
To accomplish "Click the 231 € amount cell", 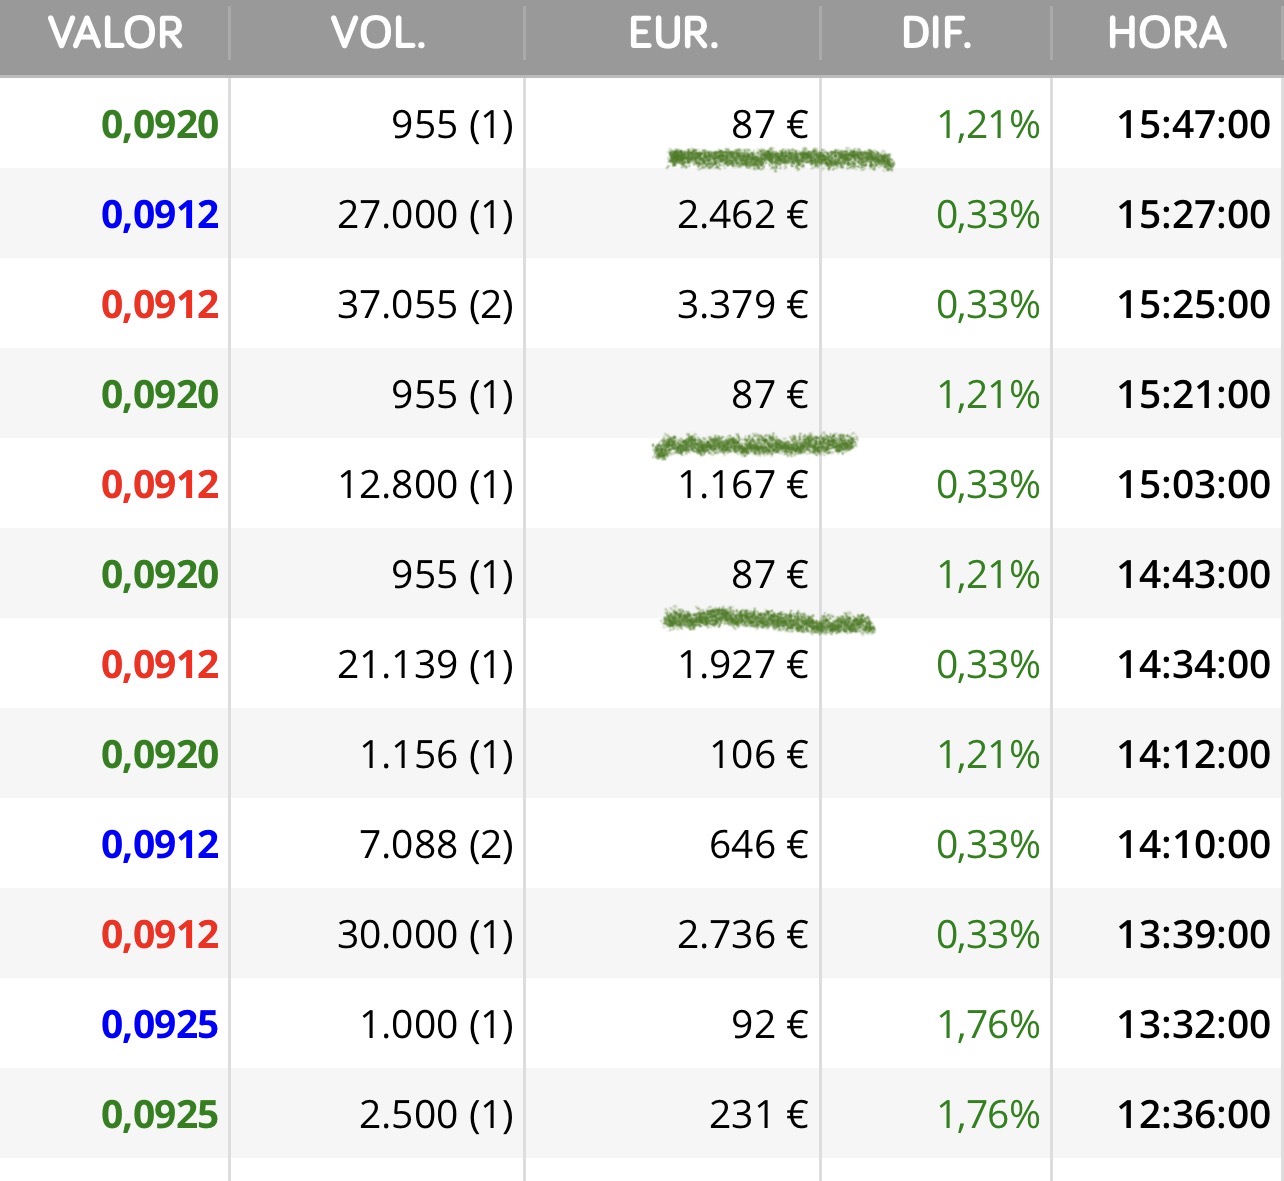I will click(x=758, y=1115).
